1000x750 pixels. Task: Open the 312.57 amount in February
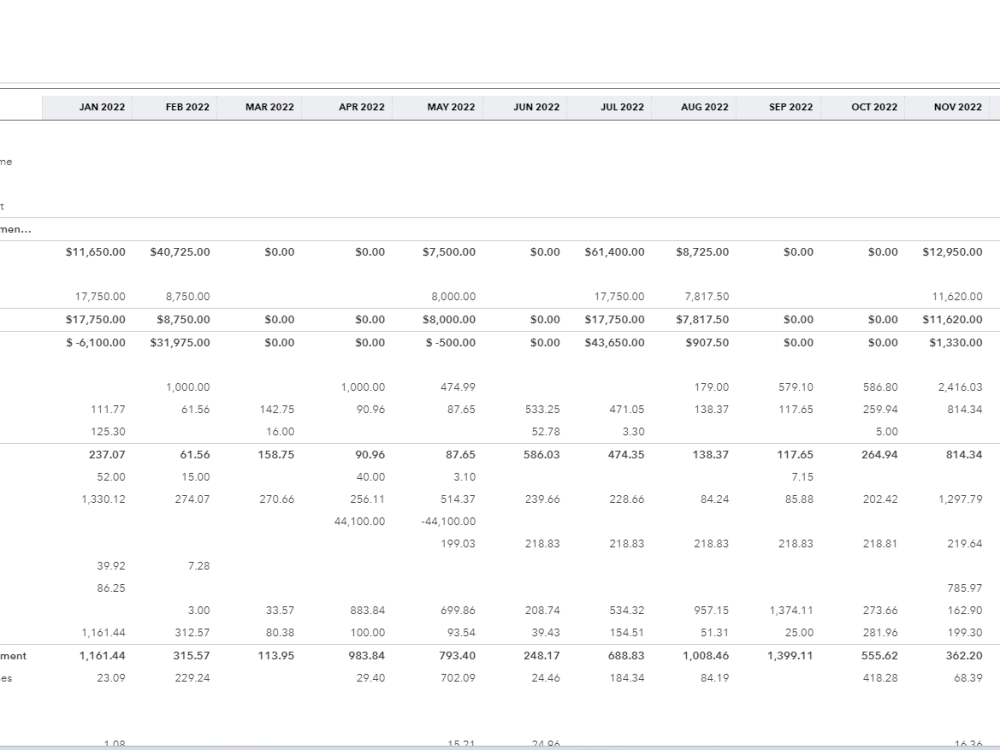pos(192,633)
